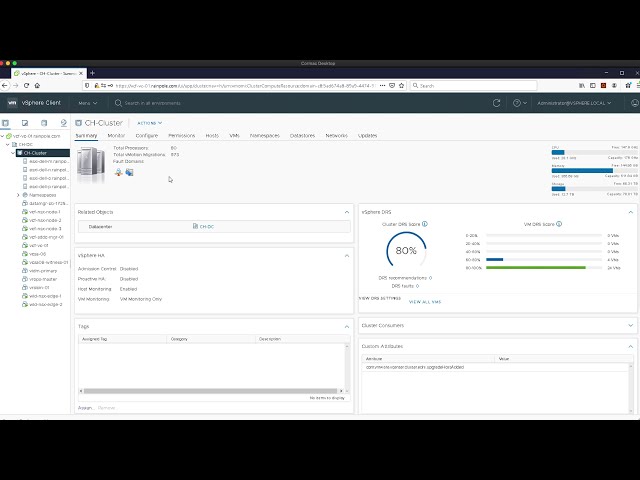Image resolution: width=640 pixels, height=480 pixels.
Task: Open the page actions three-dots menu
Action: point(382,86)
